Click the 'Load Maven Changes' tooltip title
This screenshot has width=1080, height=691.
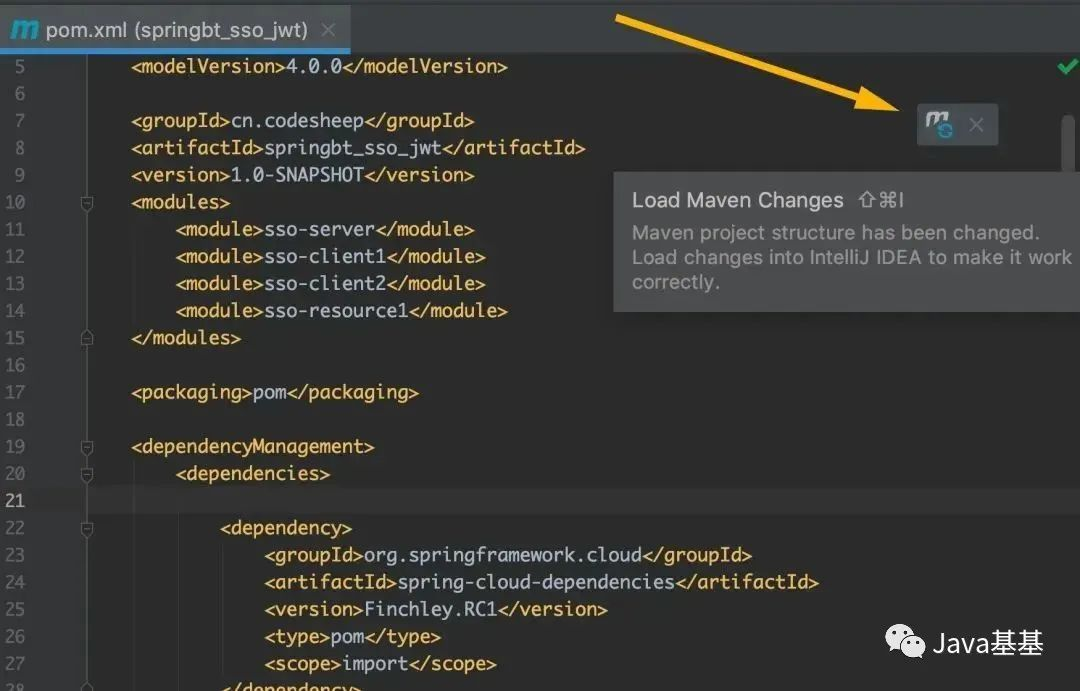coord(738,200)
